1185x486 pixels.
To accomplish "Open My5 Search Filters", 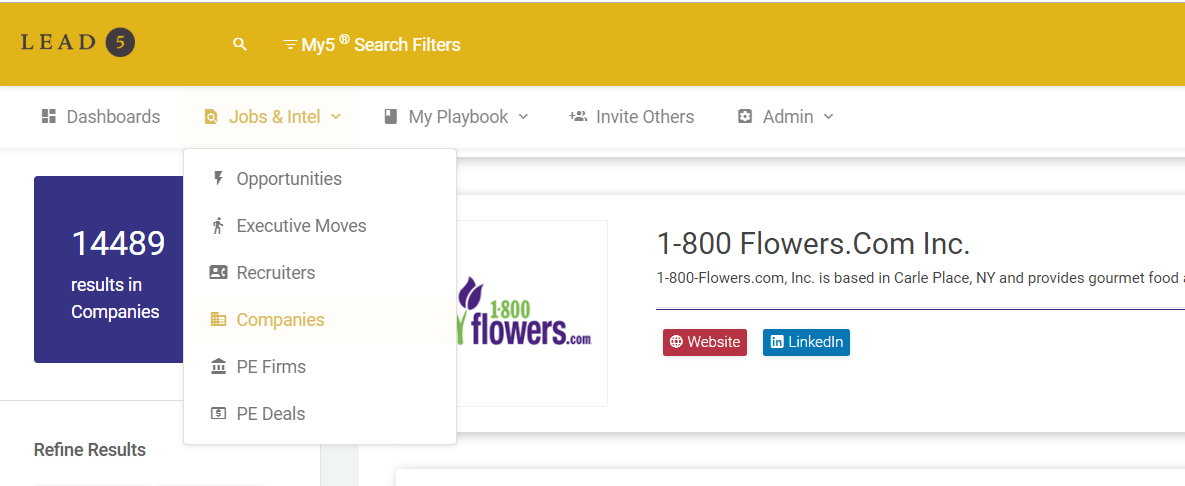I will pyautogui.click(x=371, y=45).
